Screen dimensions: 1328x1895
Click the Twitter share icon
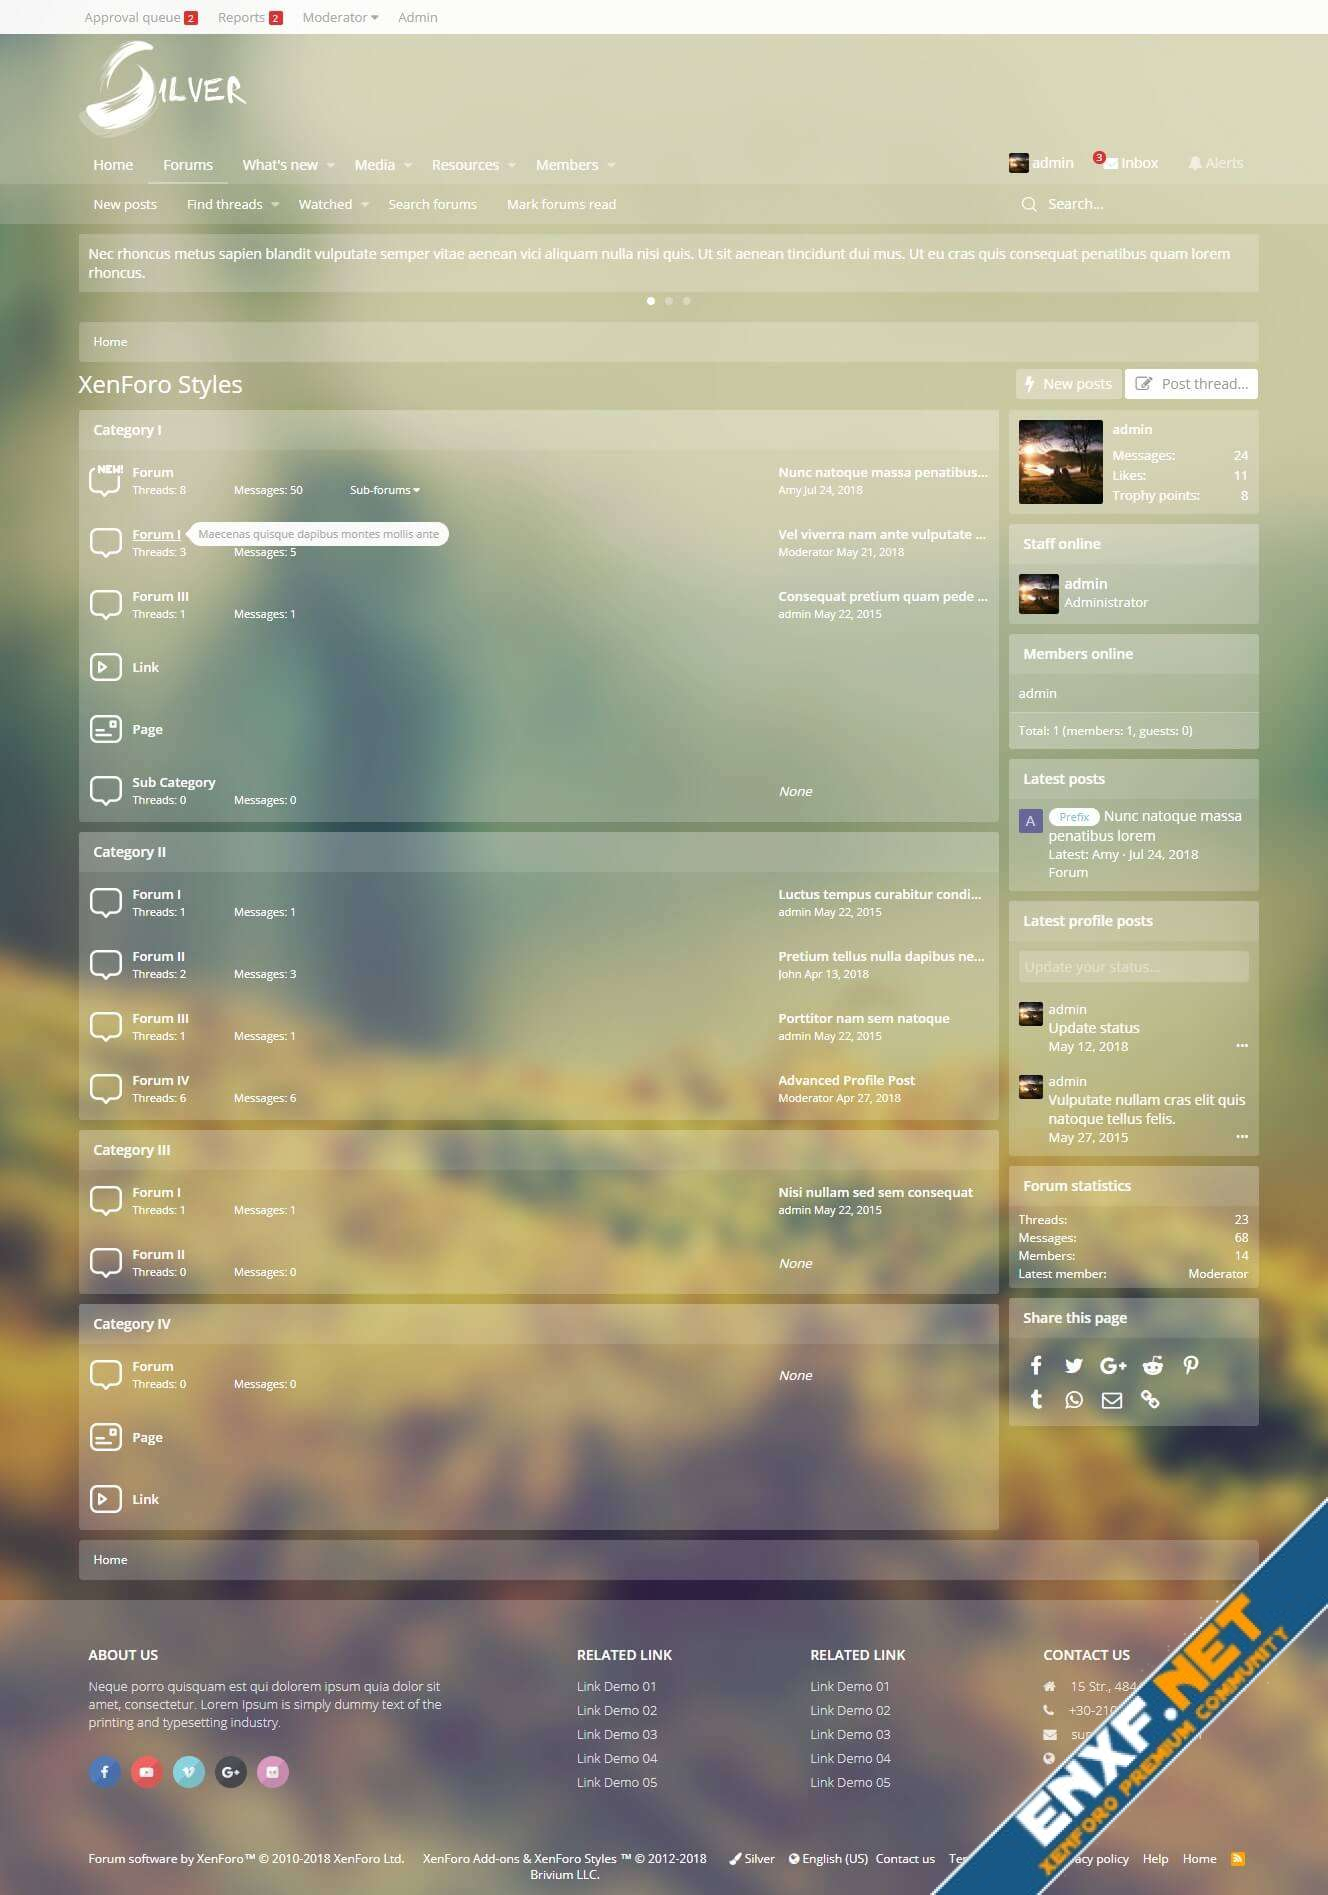[1074, 1365]
